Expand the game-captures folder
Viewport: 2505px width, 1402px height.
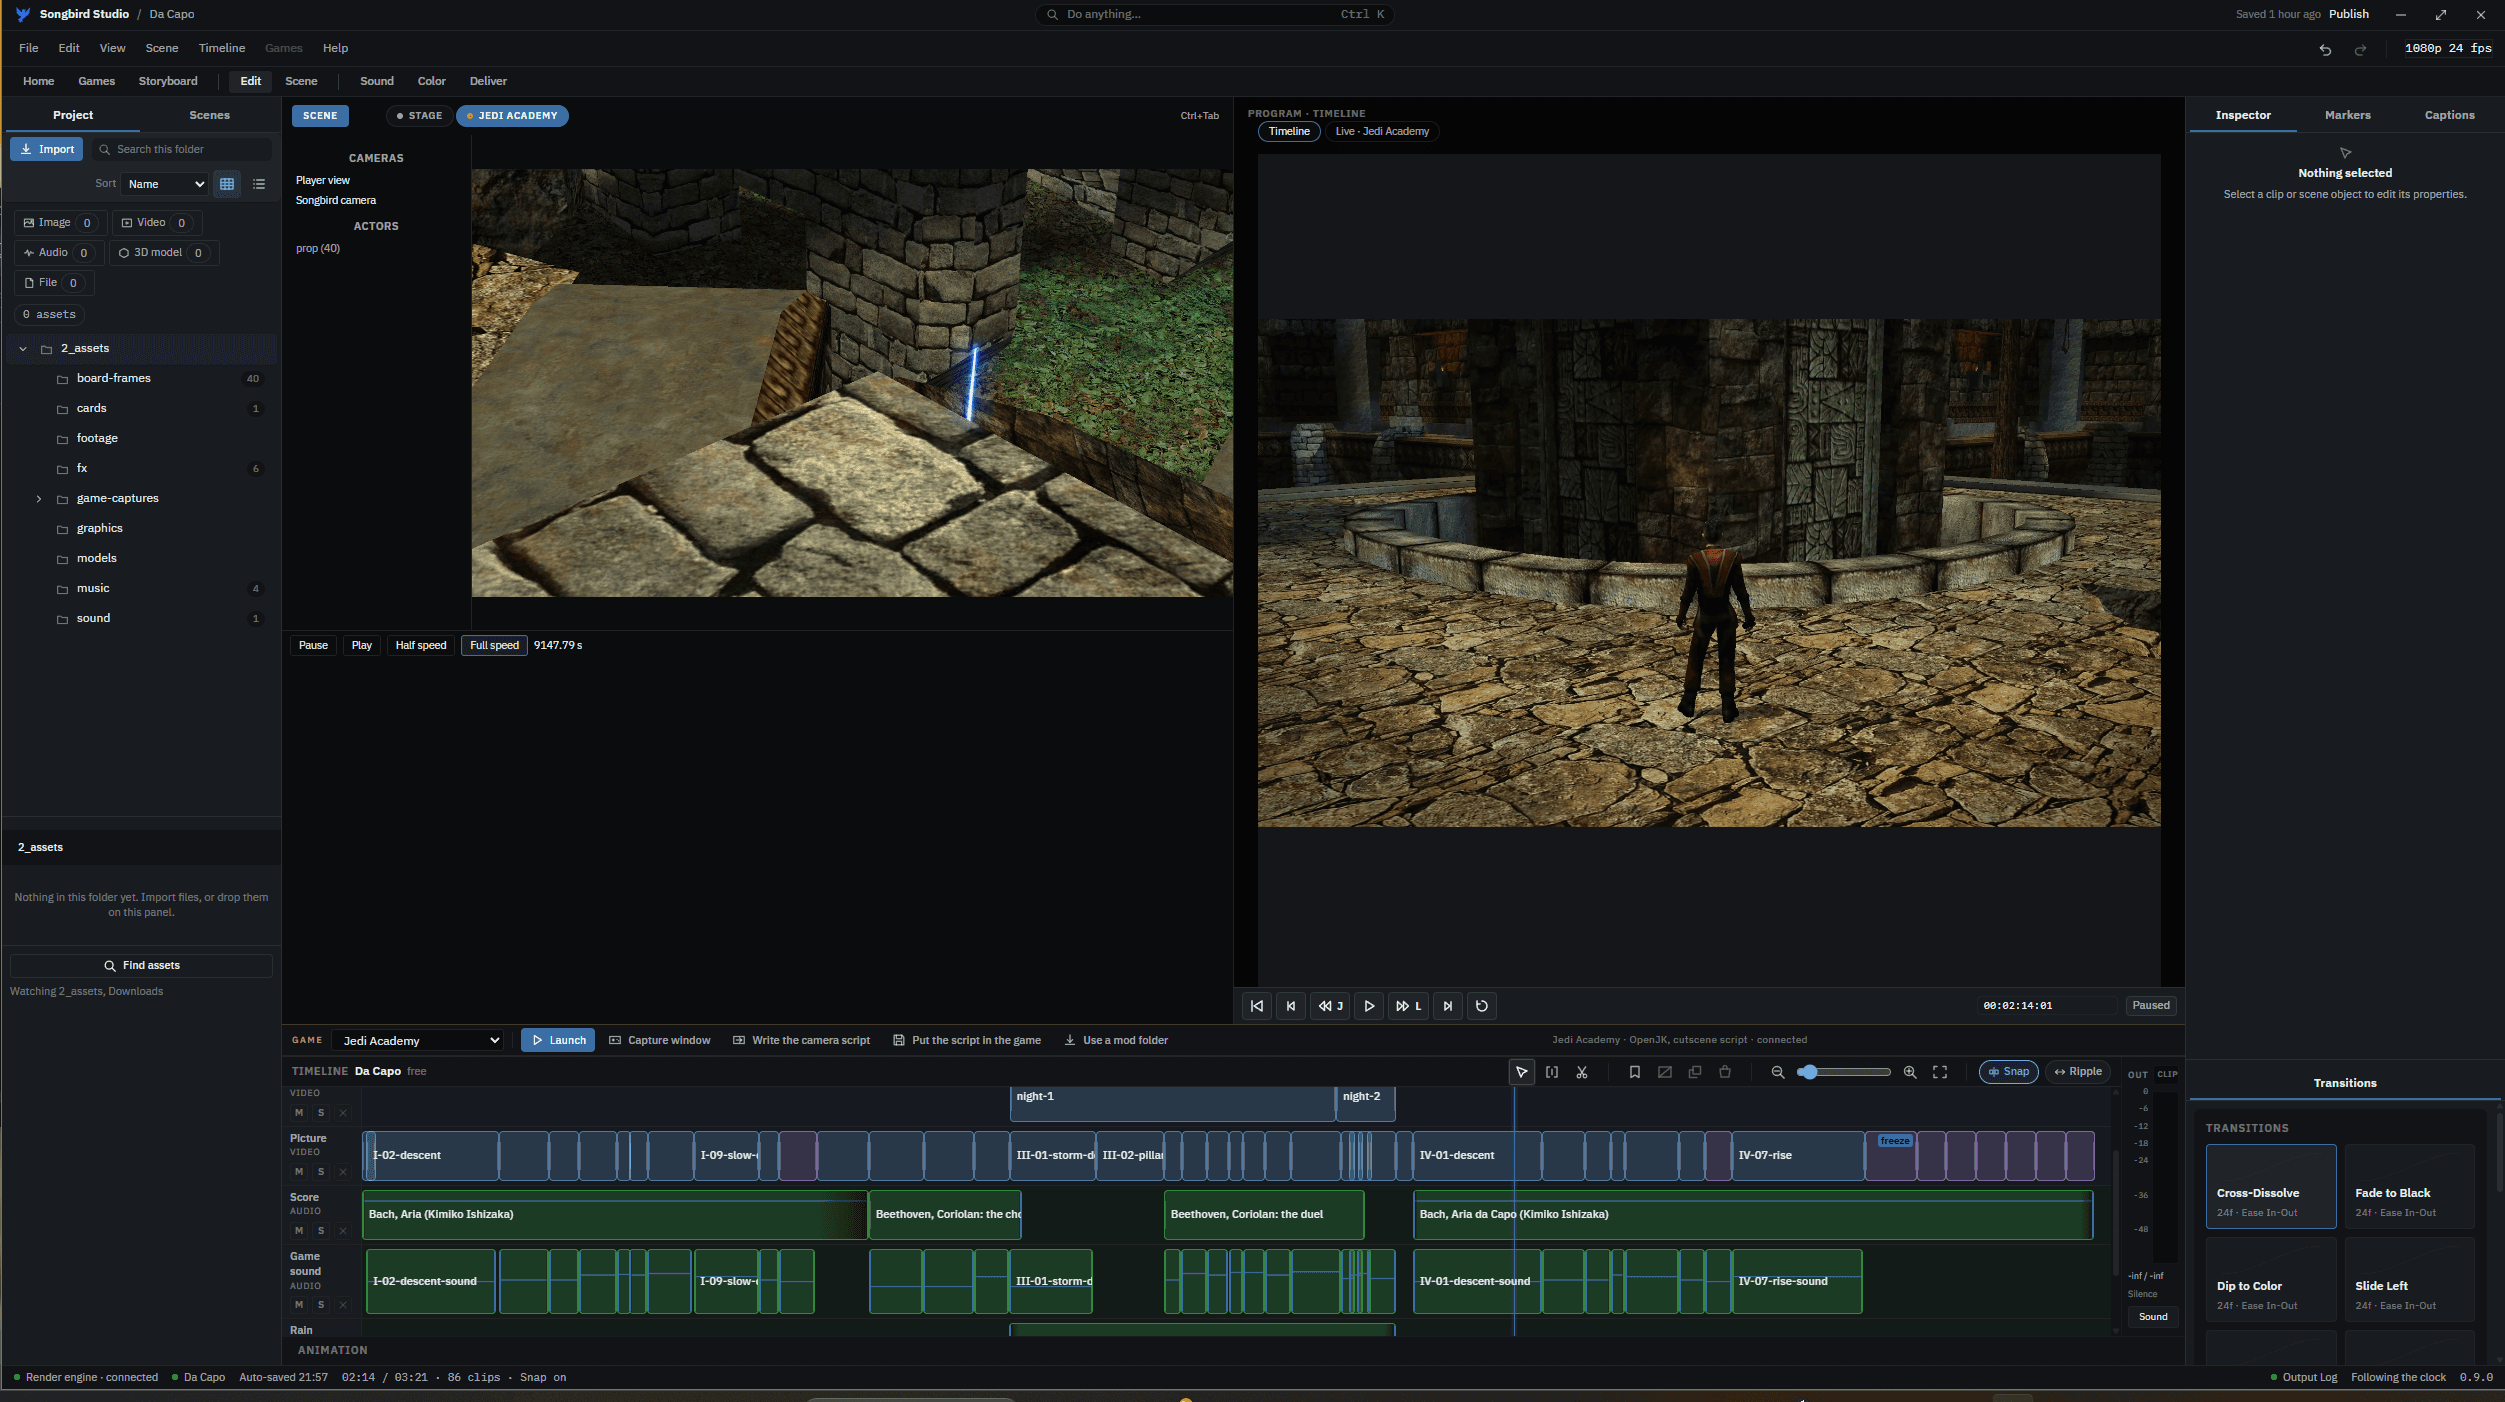pos(39,499)
